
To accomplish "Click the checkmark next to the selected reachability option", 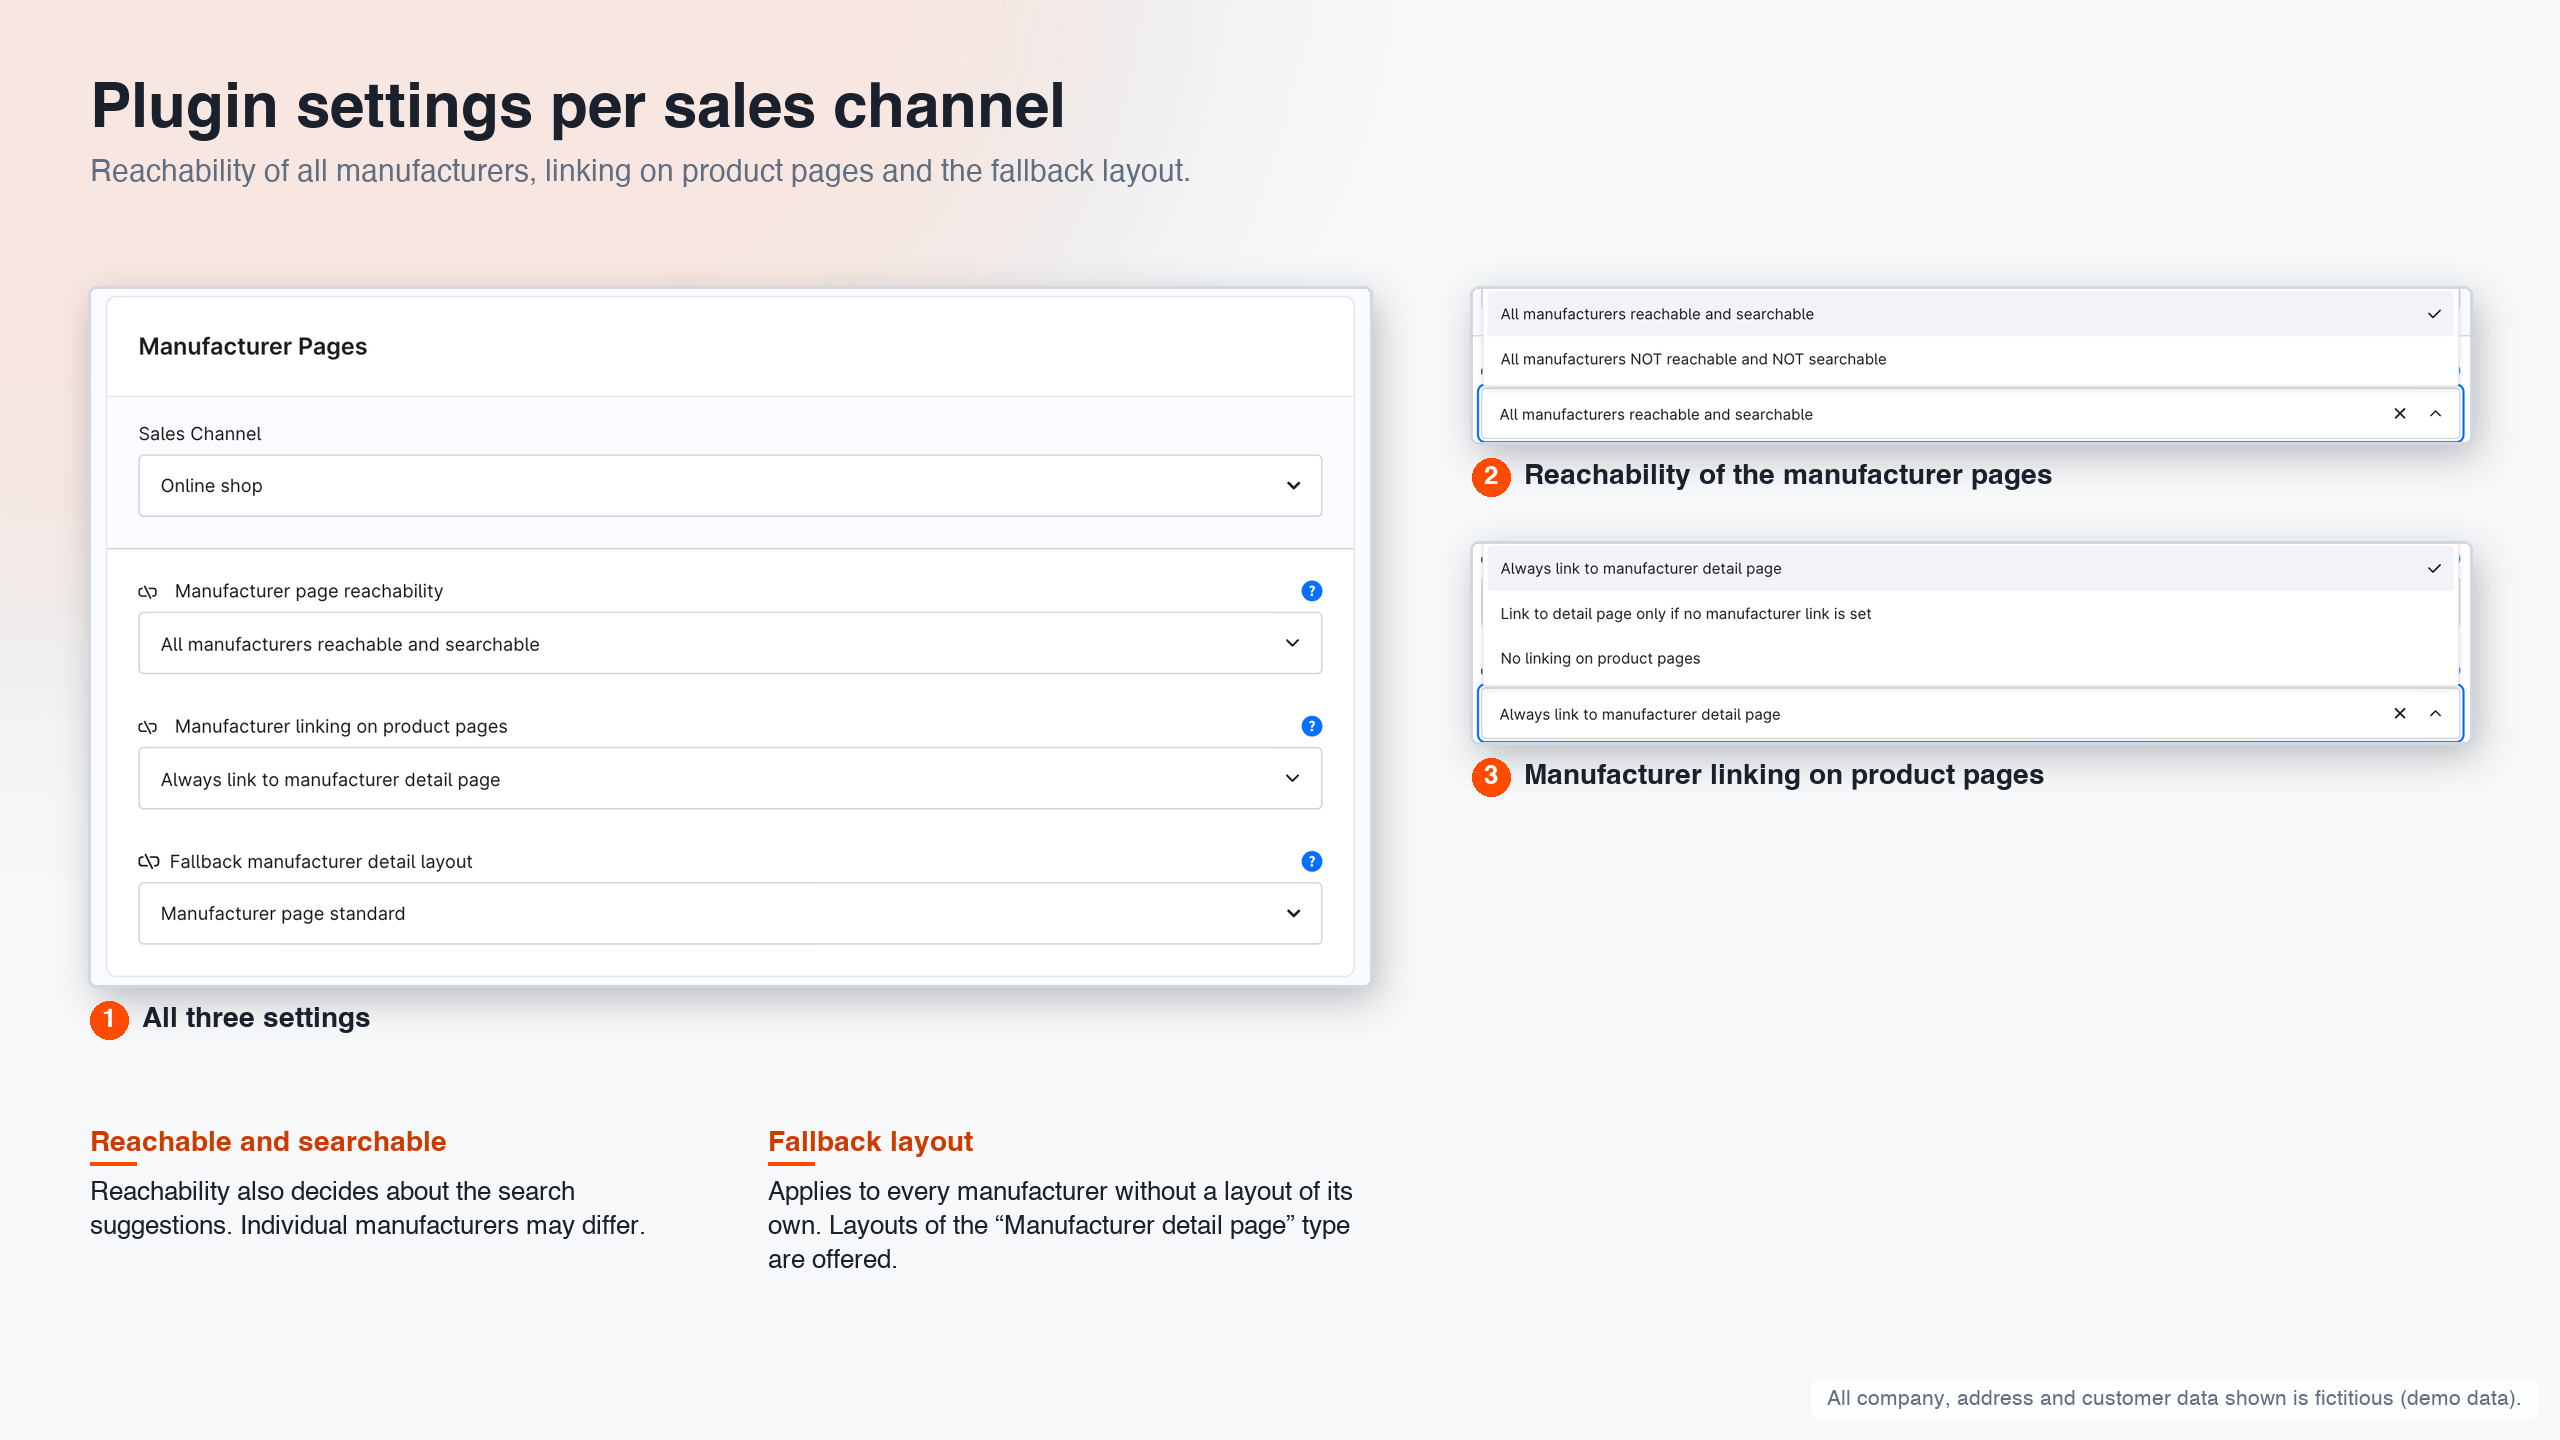I will click(2434, 314).
